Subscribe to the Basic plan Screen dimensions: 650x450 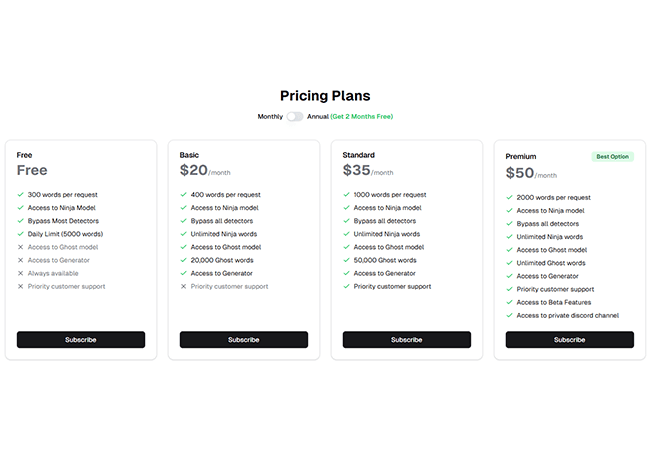(244, 340)
